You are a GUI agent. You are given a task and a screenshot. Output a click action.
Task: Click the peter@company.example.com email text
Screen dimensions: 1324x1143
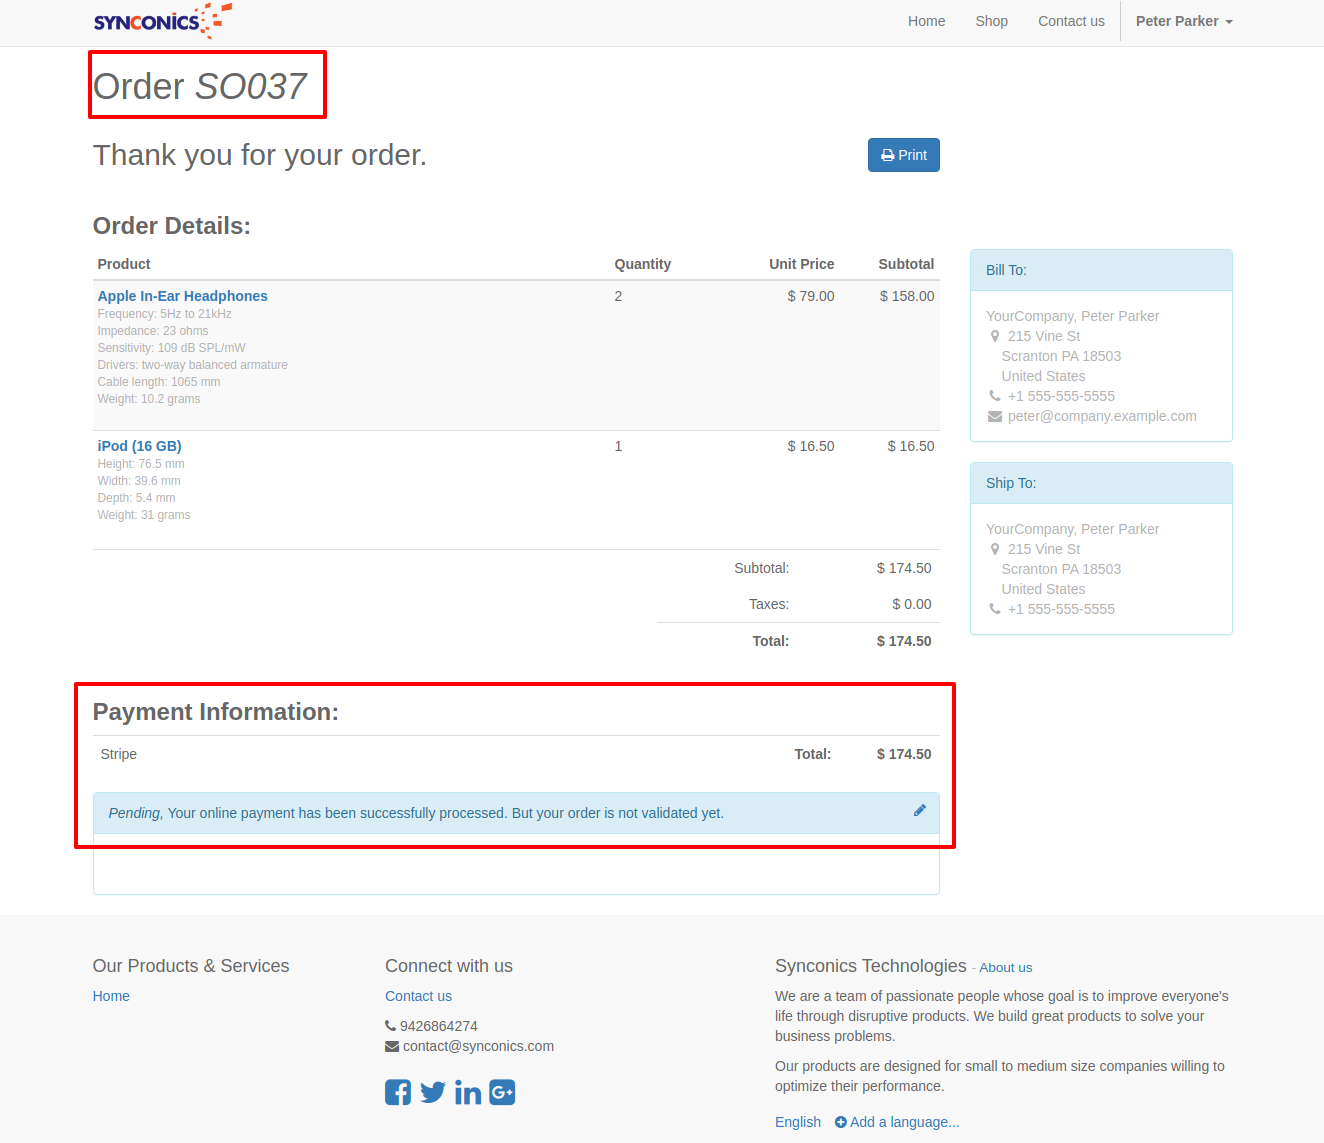click(x=1102, y=416)
